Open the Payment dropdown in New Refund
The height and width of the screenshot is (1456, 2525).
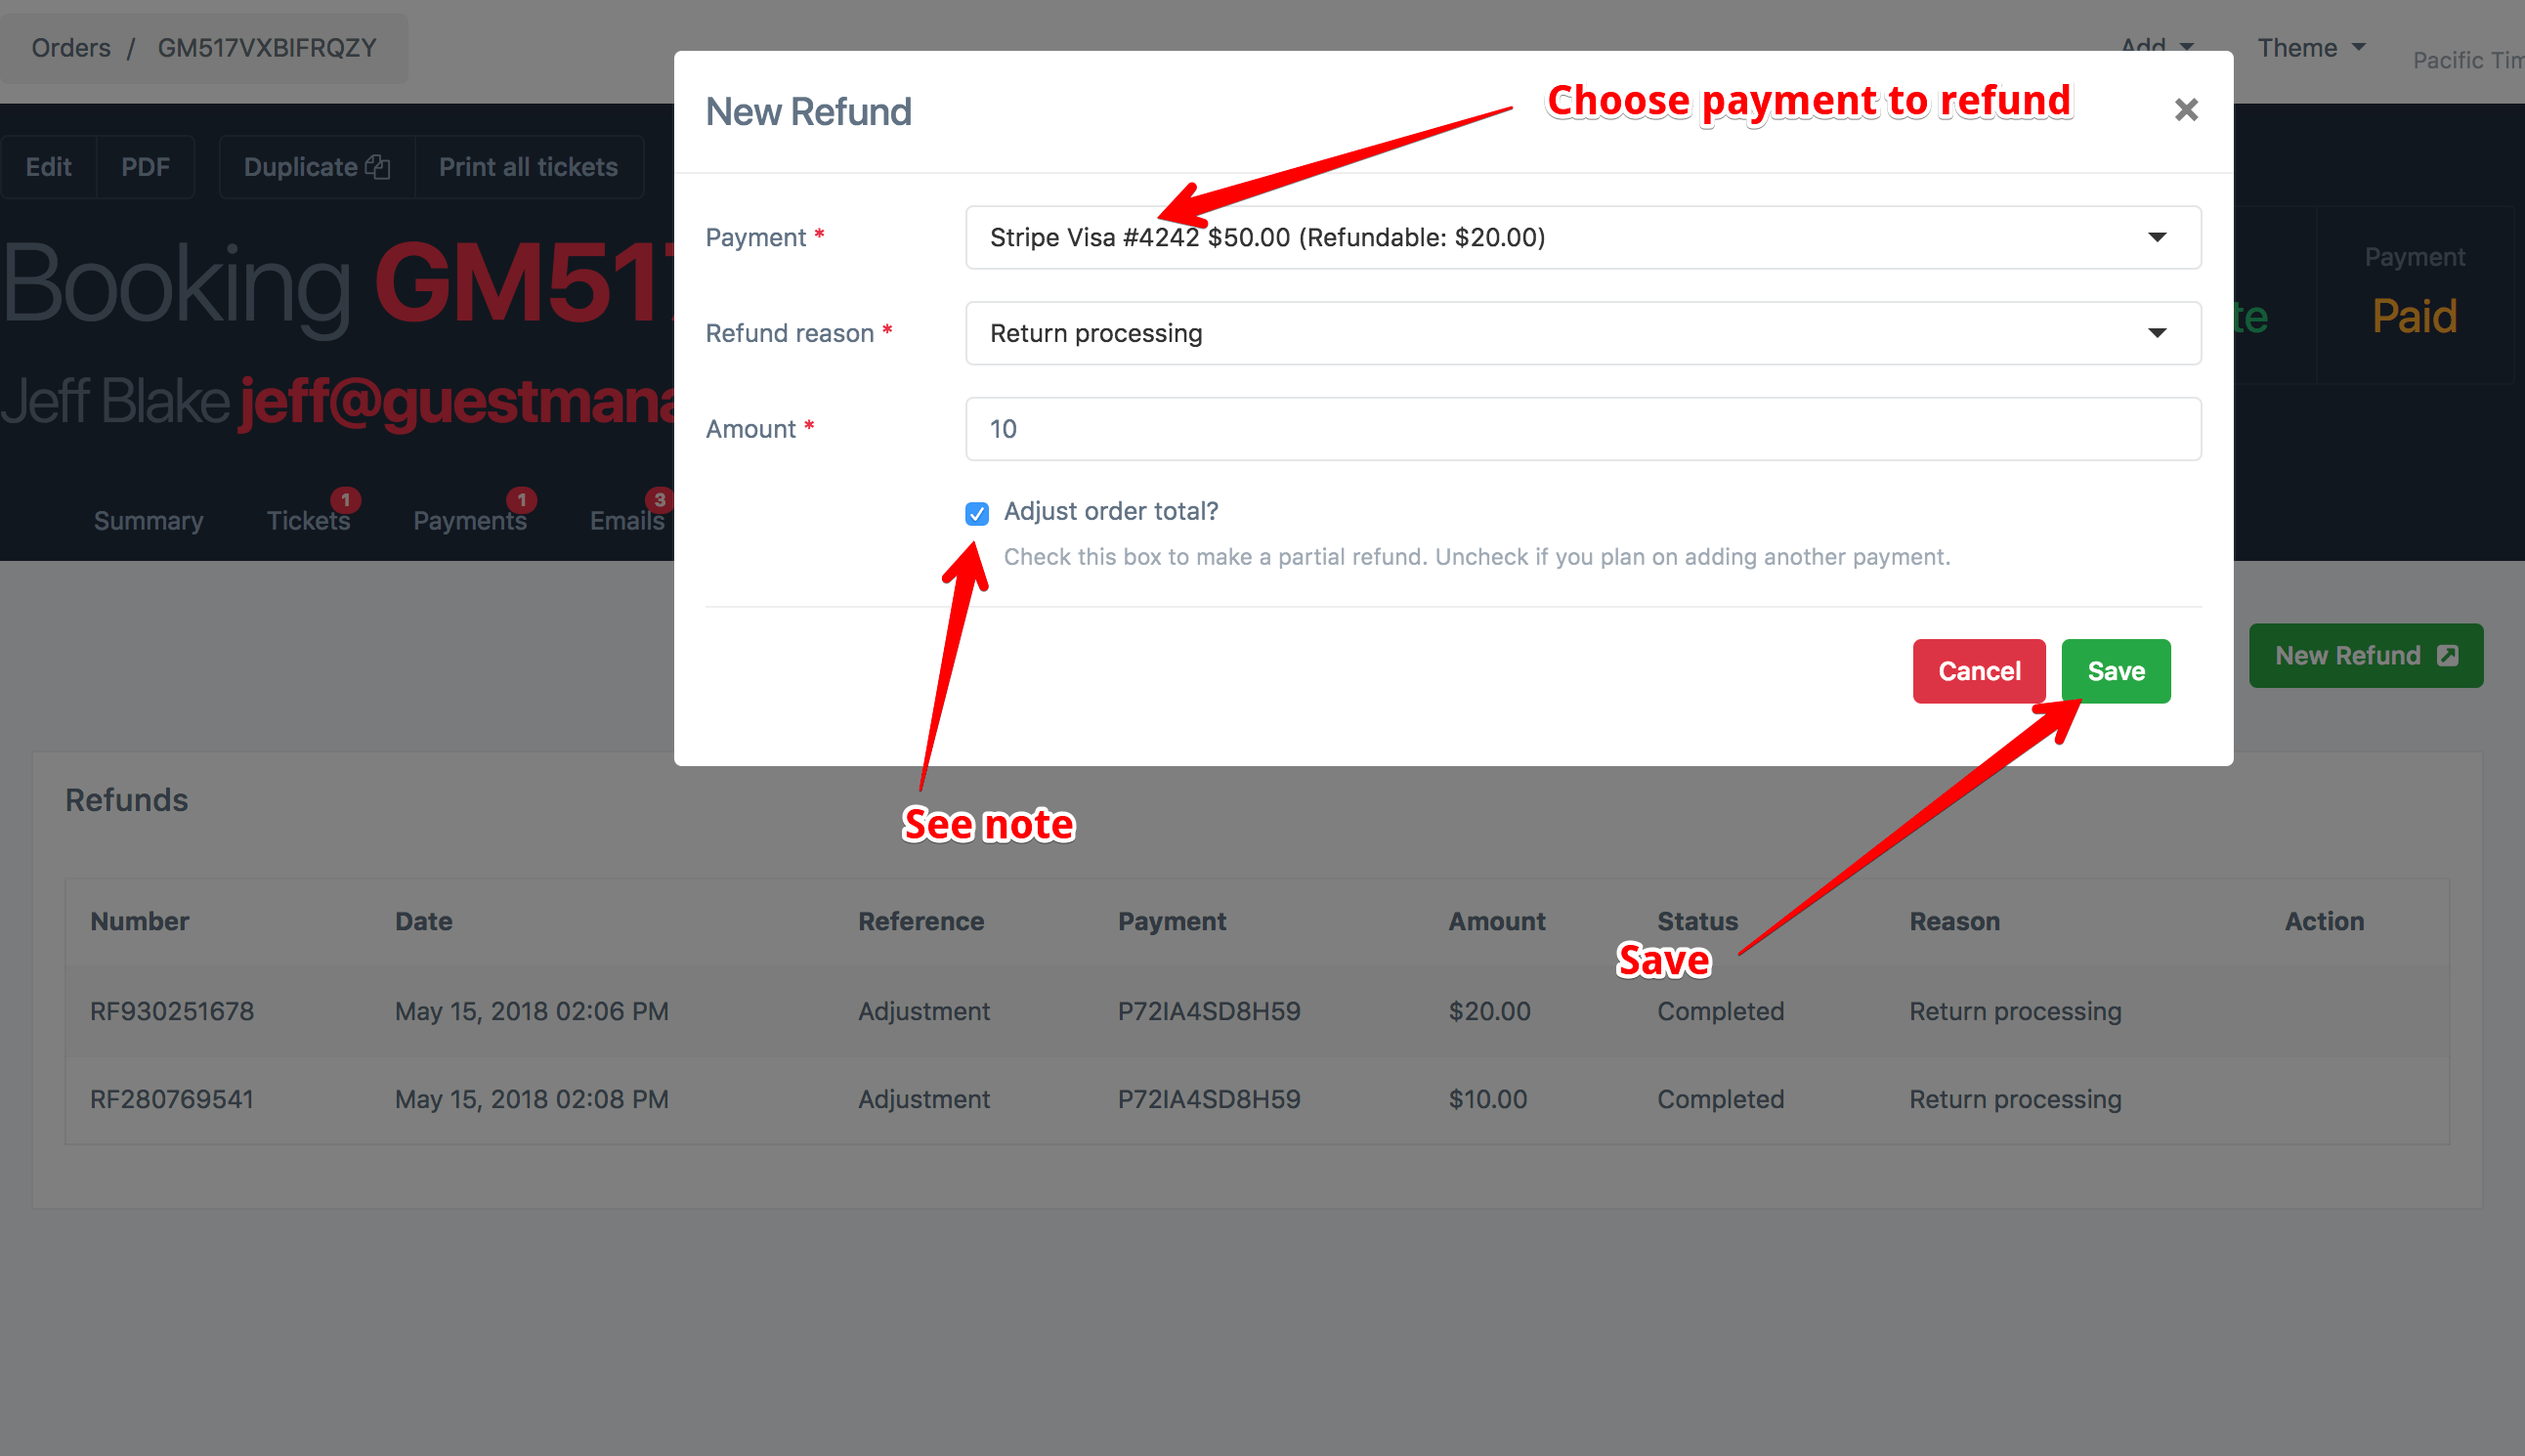point(1583,237)
